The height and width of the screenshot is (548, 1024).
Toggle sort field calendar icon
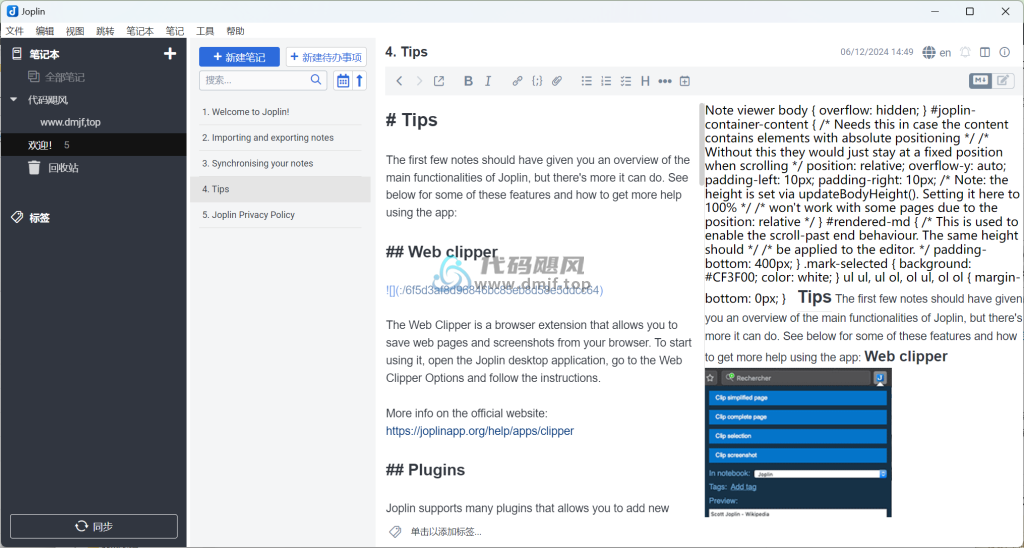point(342,80)
